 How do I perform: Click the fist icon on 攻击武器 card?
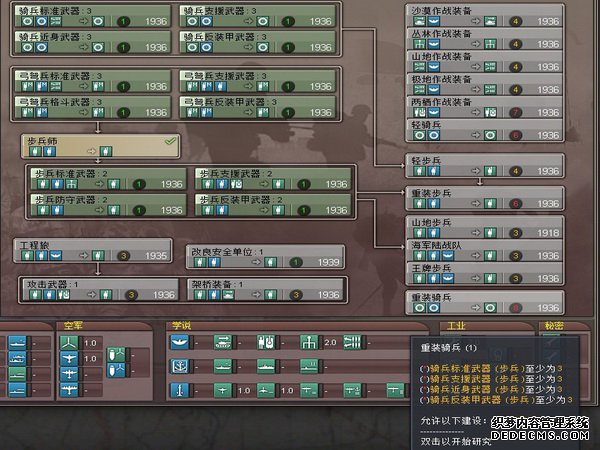(x=63, y=295)
